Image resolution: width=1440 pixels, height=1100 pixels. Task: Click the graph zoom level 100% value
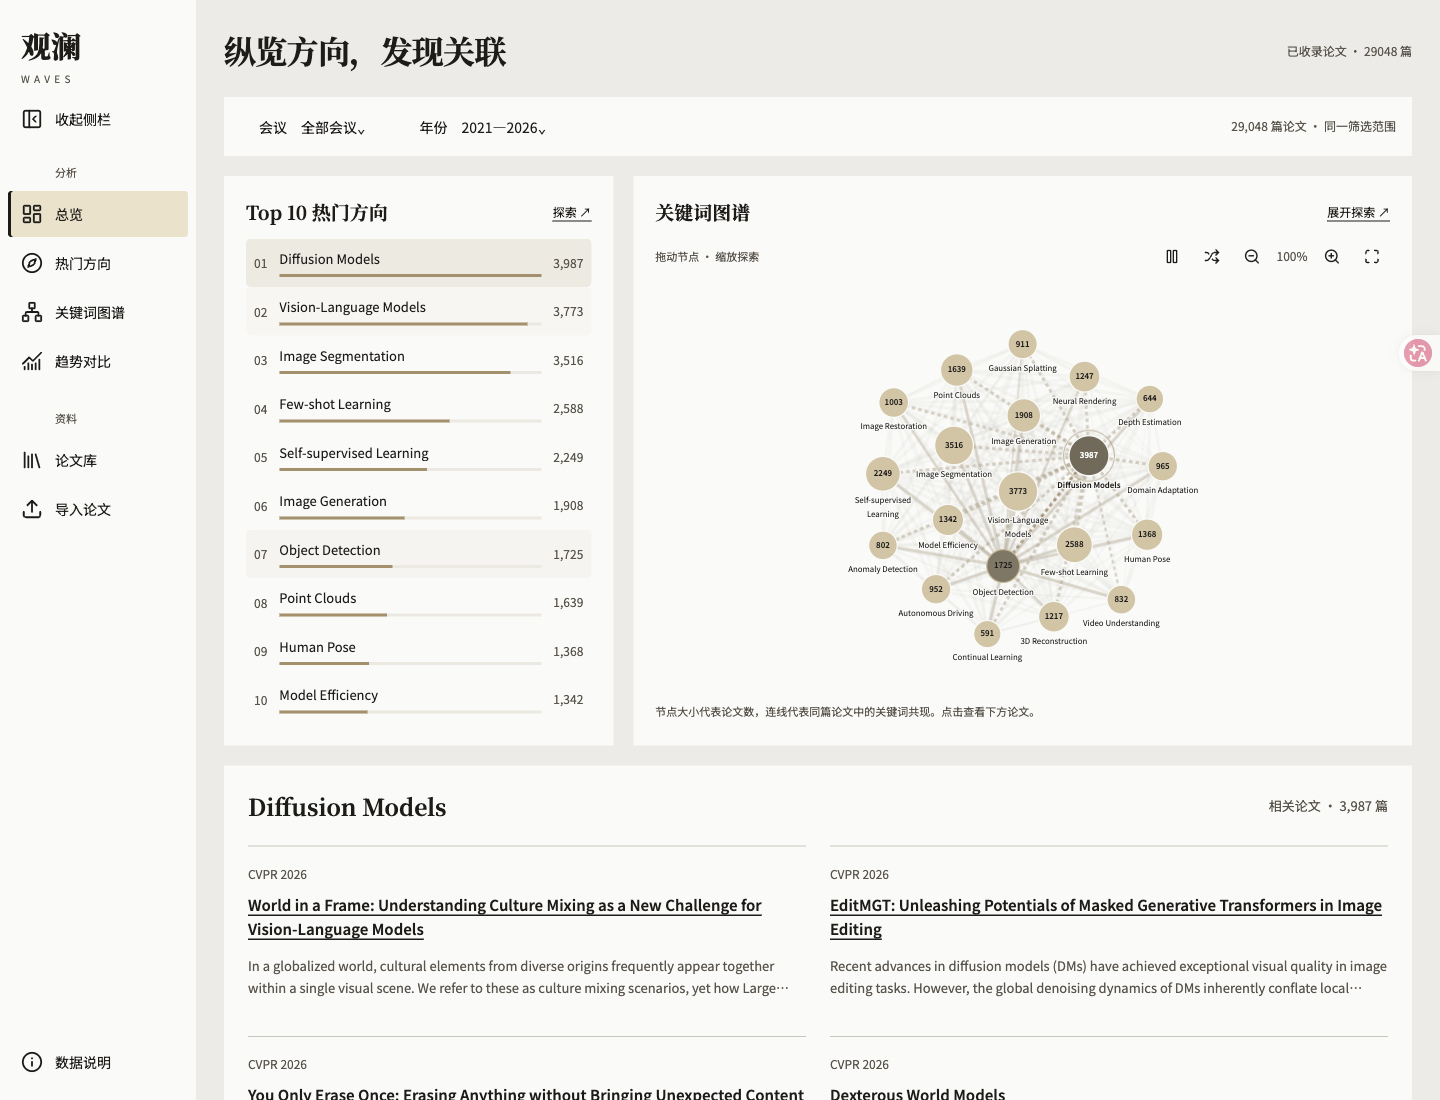(x=1292, y=257)
